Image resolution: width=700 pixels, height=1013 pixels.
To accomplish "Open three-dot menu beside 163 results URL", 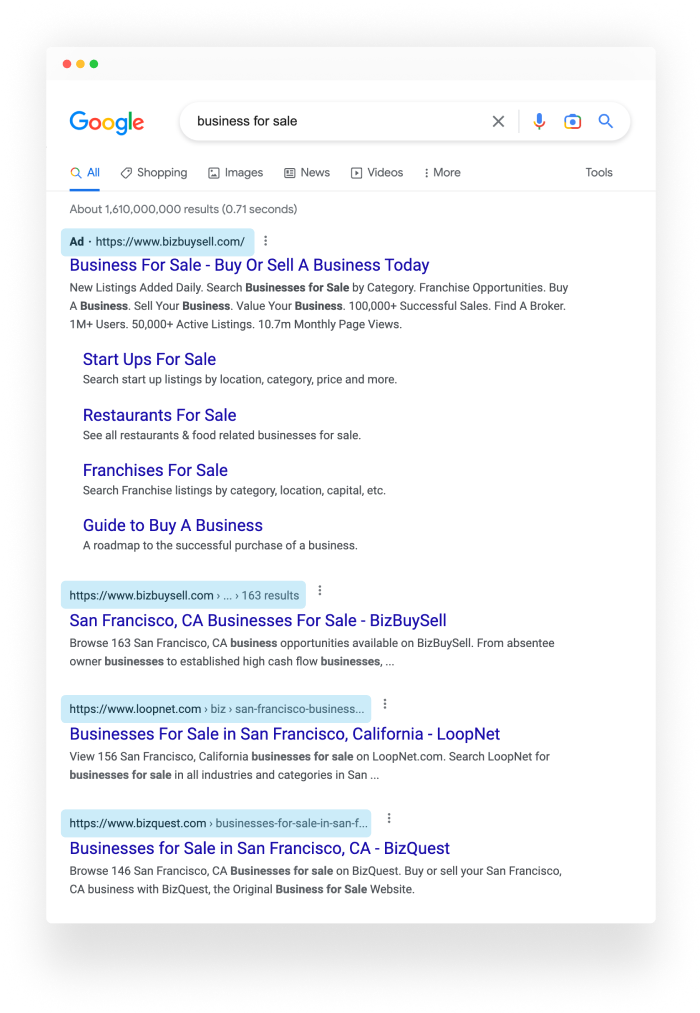I will (x=320, y=590).
